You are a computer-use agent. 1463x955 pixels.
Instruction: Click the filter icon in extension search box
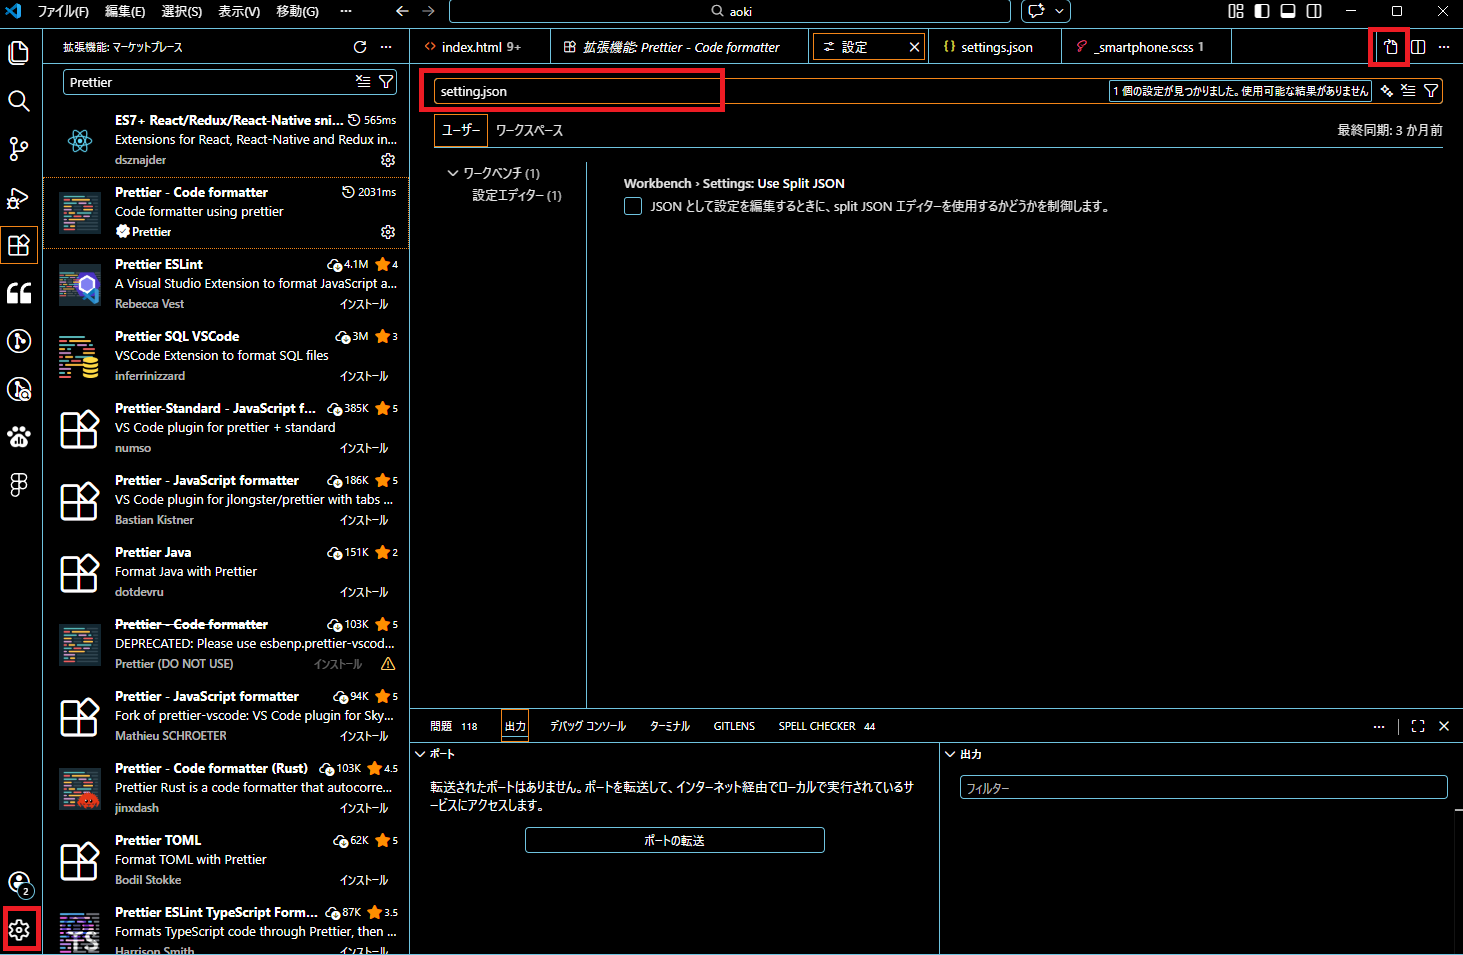[x=386, y=82]
